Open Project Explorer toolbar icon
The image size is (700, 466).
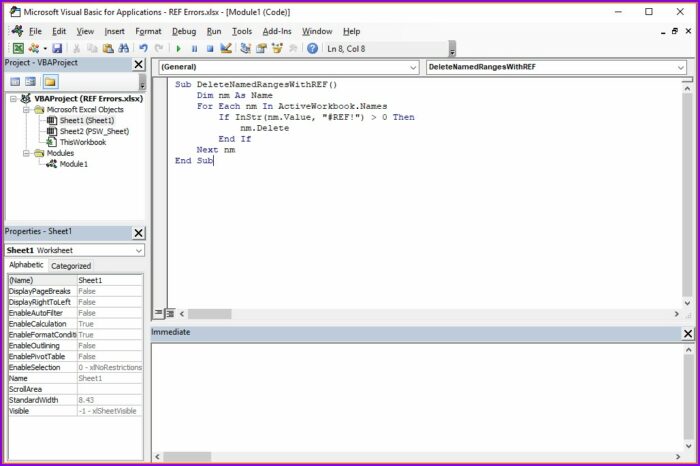[x=245, y=48]
